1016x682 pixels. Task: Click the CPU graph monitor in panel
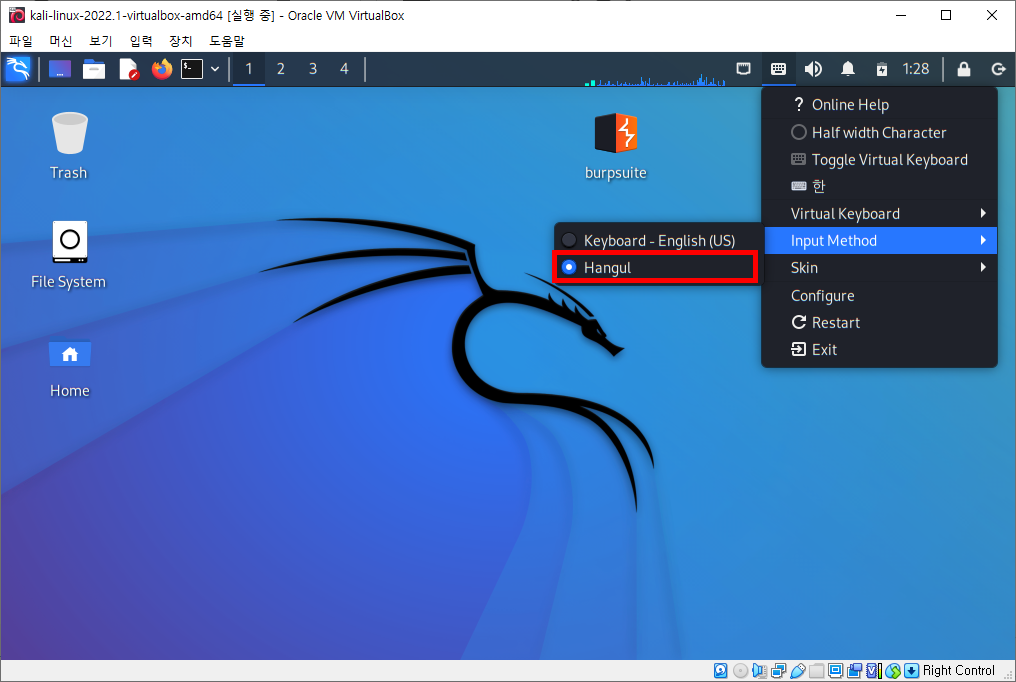tap(654, 80)
